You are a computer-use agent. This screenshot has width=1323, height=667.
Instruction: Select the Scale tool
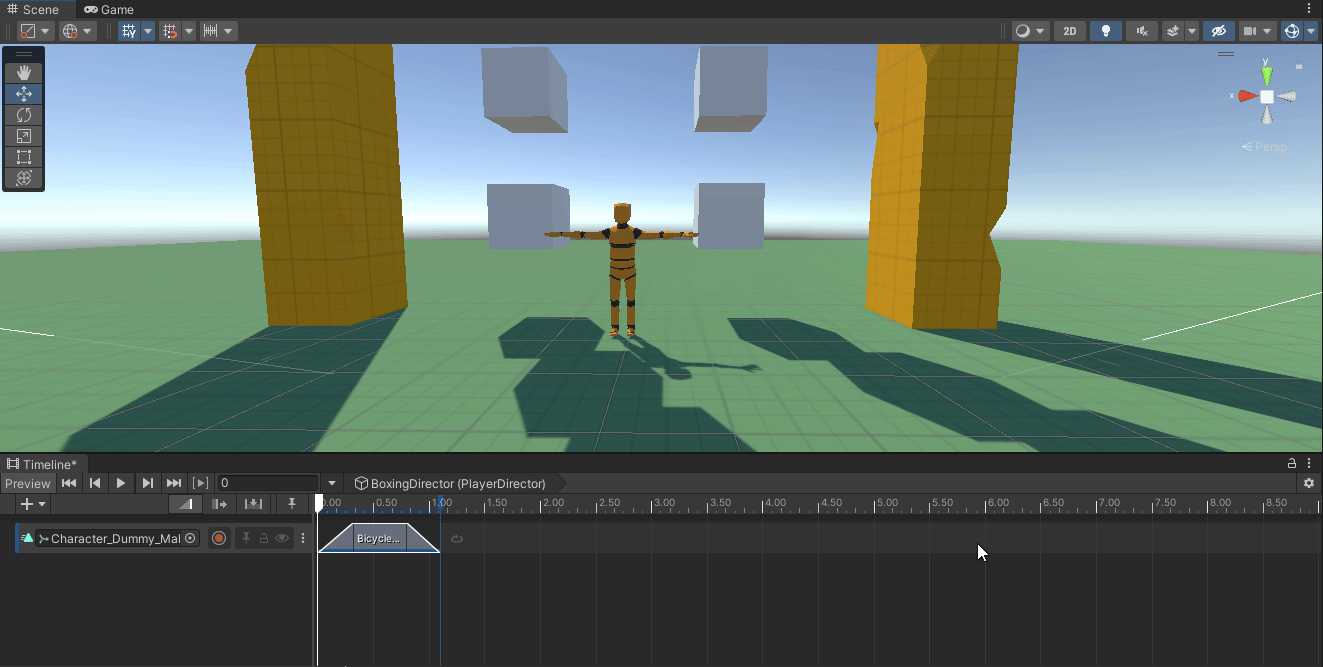pos(23,136)
